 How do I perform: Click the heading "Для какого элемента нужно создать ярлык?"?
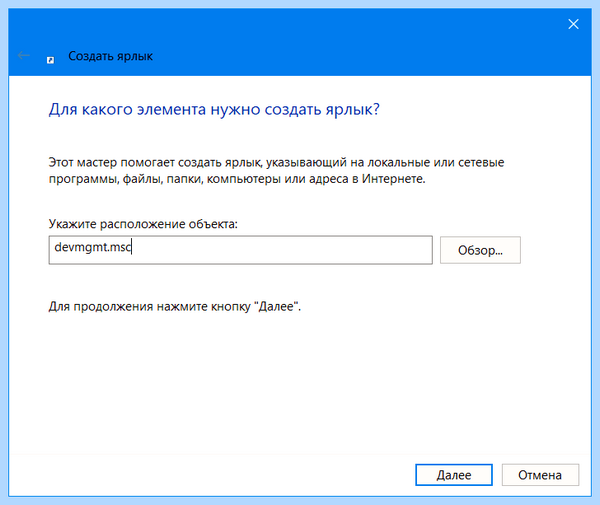[214, 109]
